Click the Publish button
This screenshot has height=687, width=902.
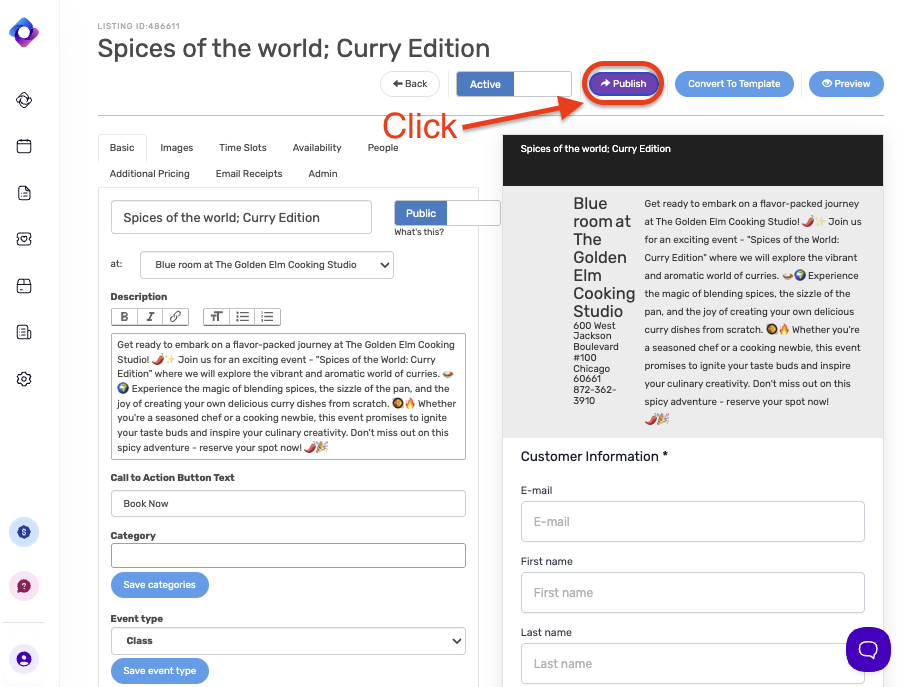point(624,84)
